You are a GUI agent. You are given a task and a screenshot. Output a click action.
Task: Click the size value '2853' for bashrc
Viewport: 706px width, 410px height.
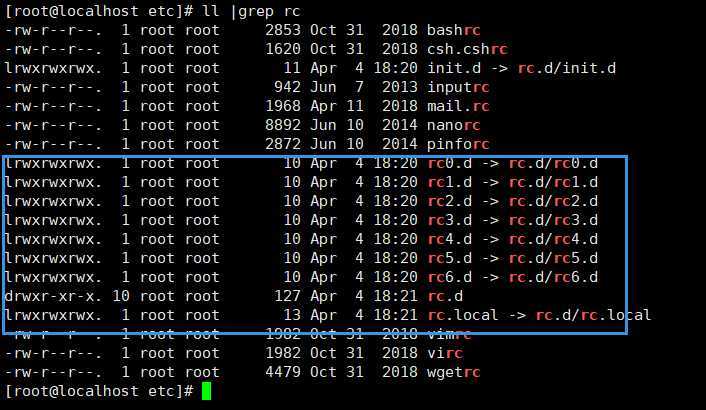[283, 30]
